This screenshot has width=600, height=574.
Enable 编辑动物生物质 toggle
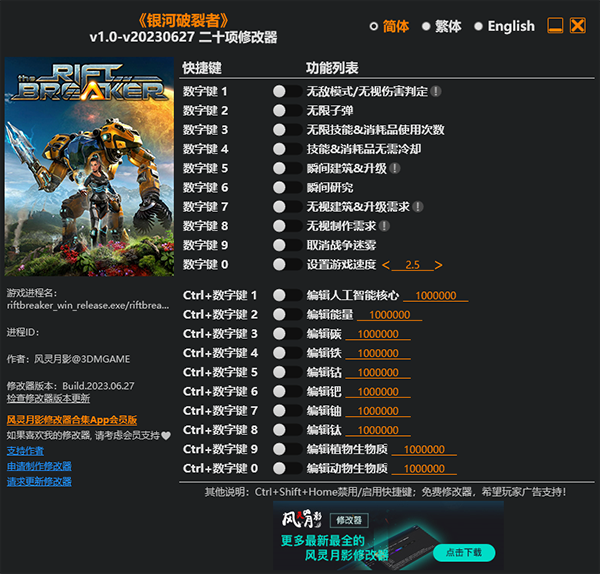(x=287, y=468)
